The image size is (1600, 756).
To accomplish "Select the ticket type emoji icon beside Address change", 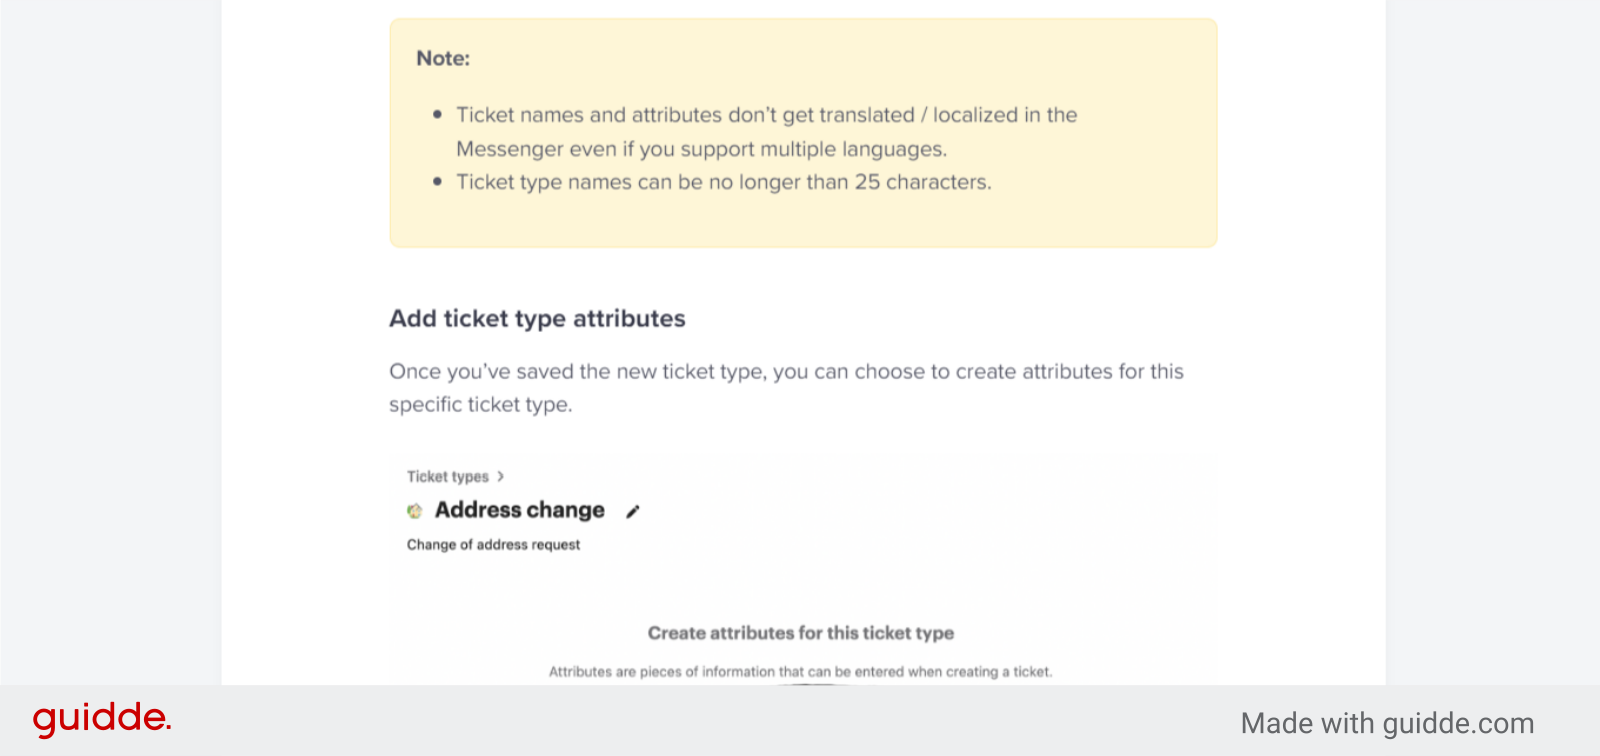I will [416, 510].
